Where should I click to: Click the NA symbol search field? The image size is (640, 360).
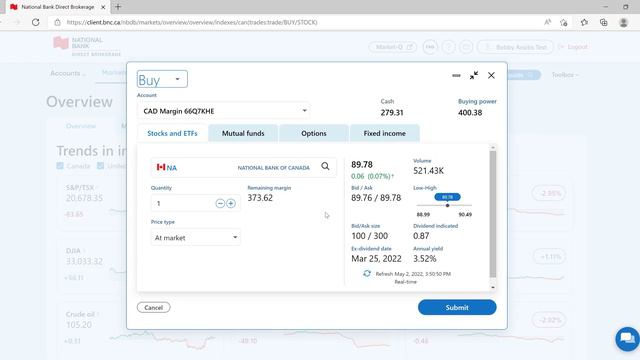244,167
